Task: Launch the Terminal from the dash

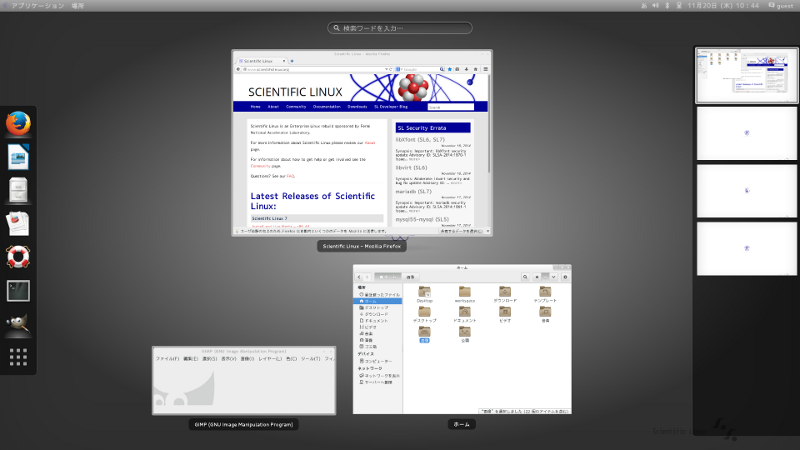Action: 18,291
